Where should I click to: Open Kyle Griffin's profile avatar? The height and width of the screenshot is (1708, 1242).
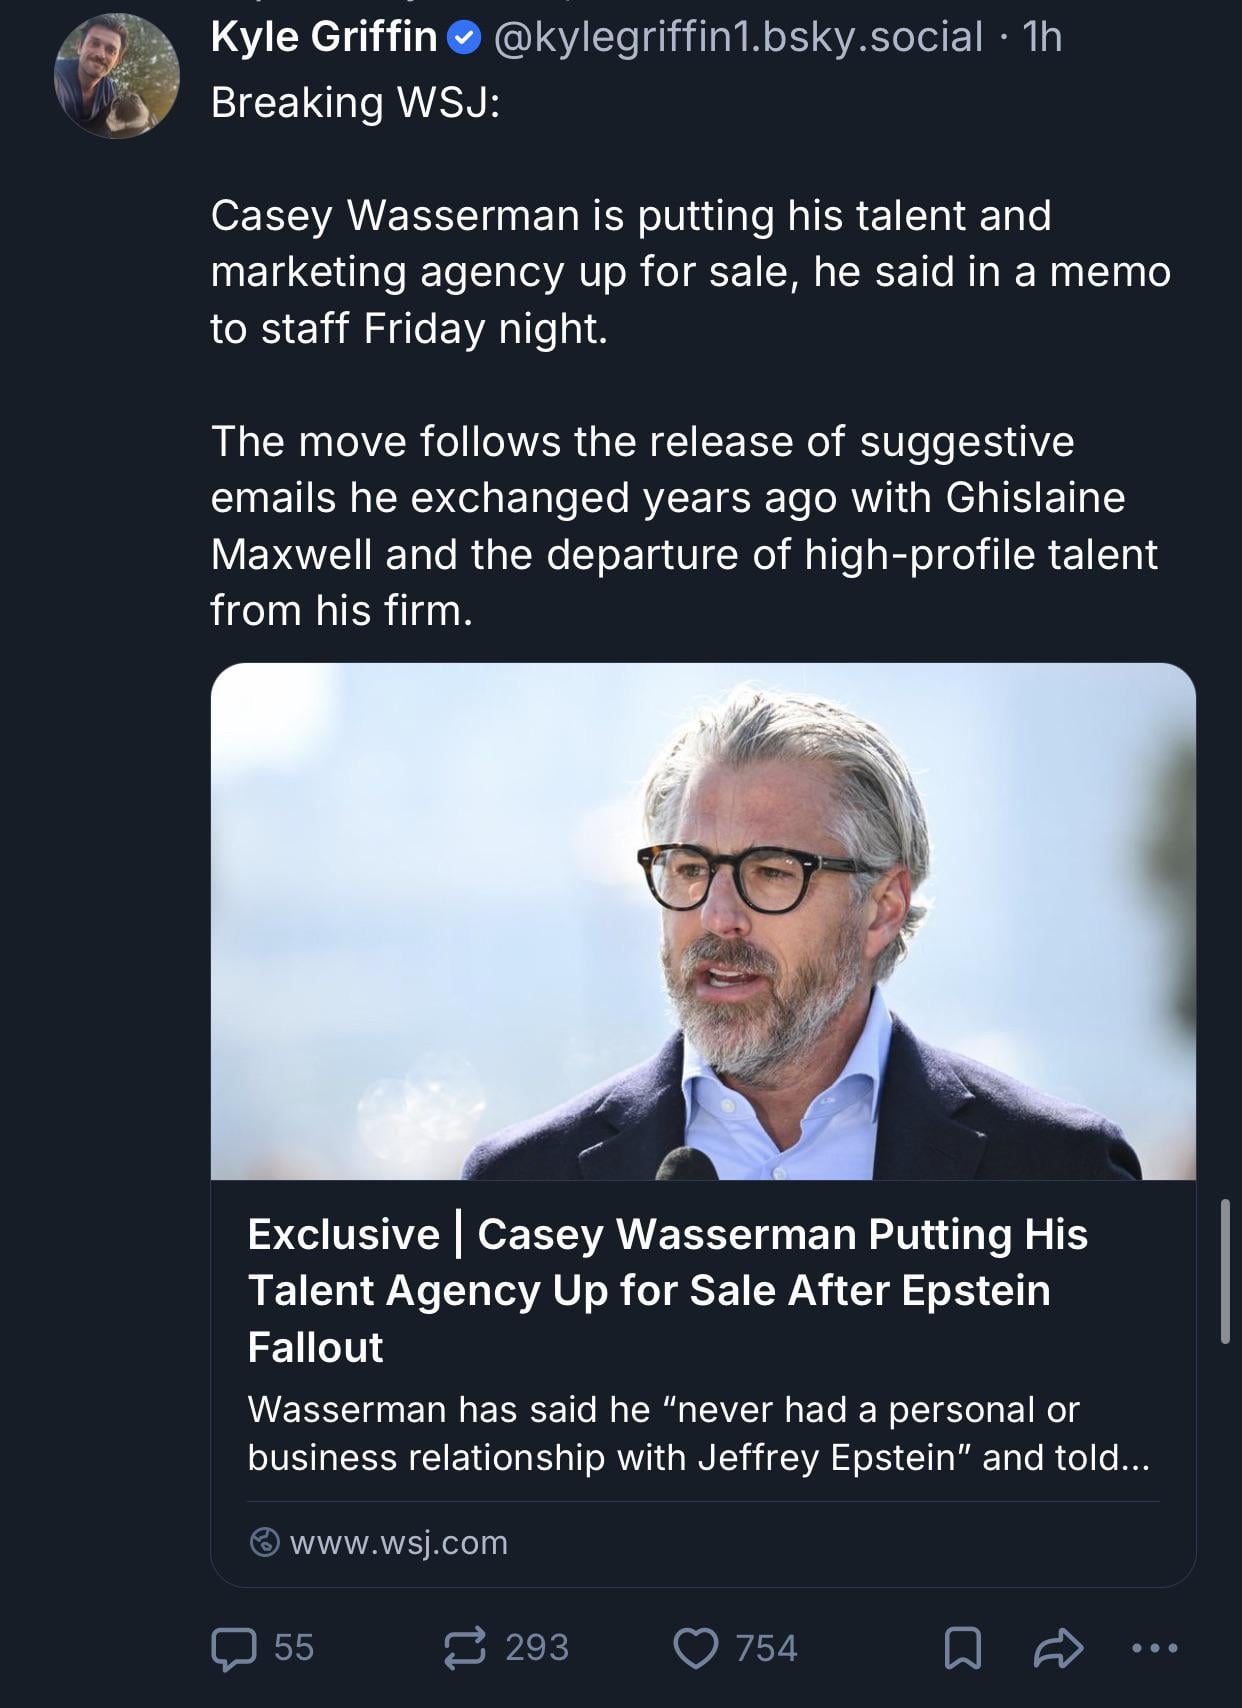[x=117, y=77]
